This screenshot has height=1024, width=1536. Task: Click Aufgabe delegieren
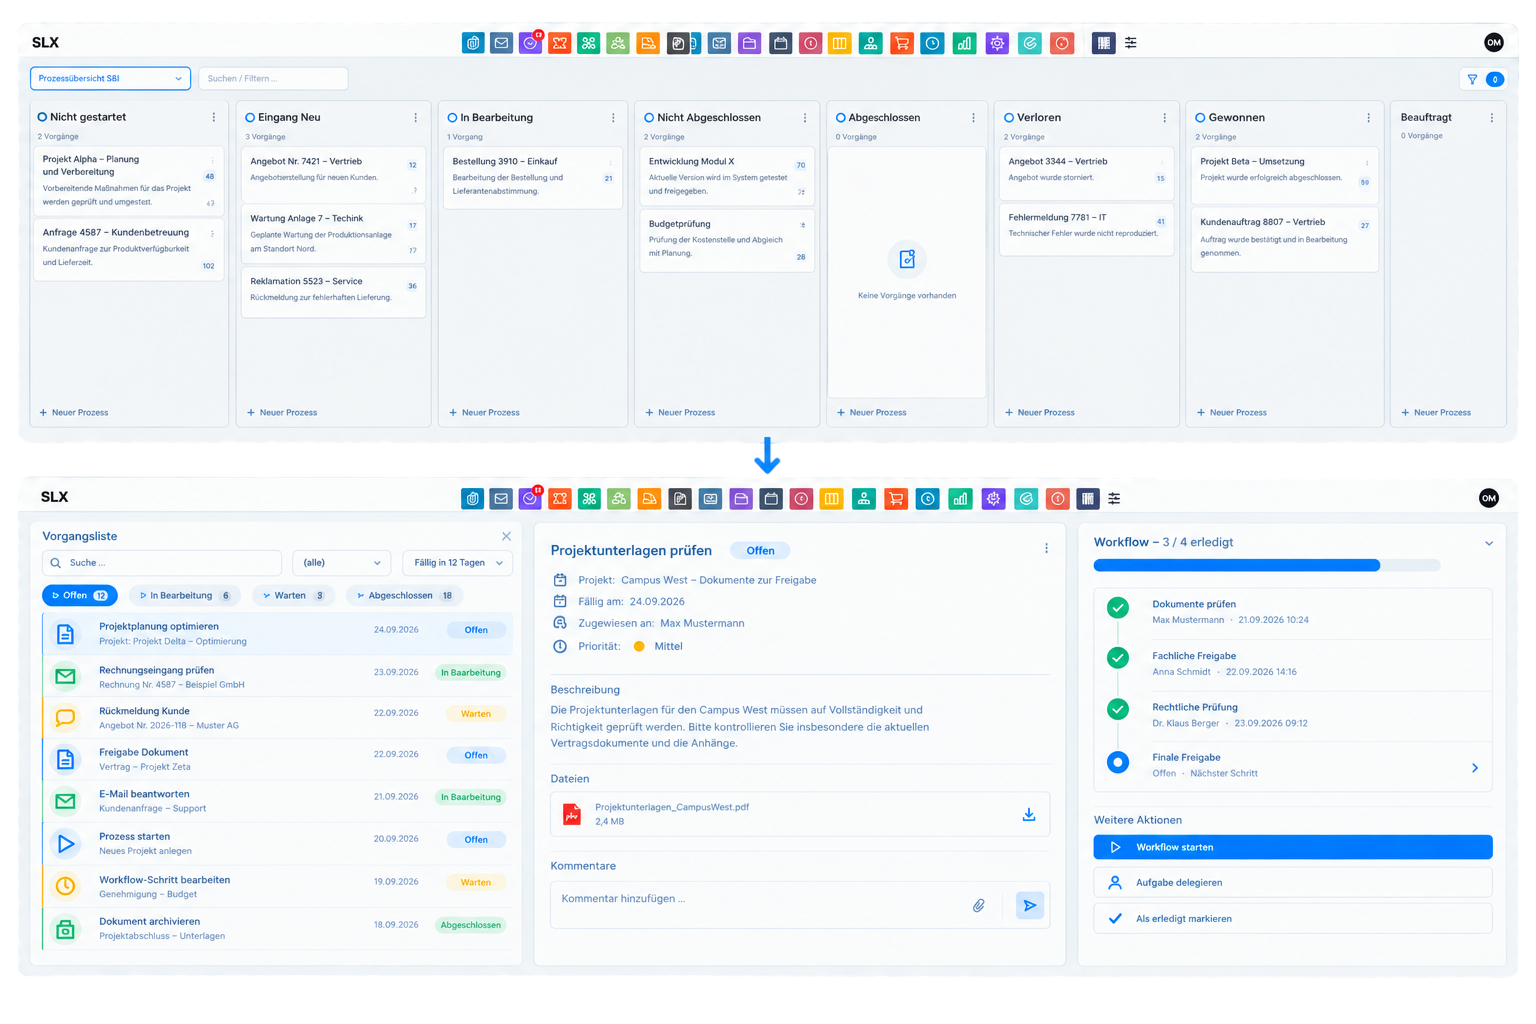[x=1293, y=883]
